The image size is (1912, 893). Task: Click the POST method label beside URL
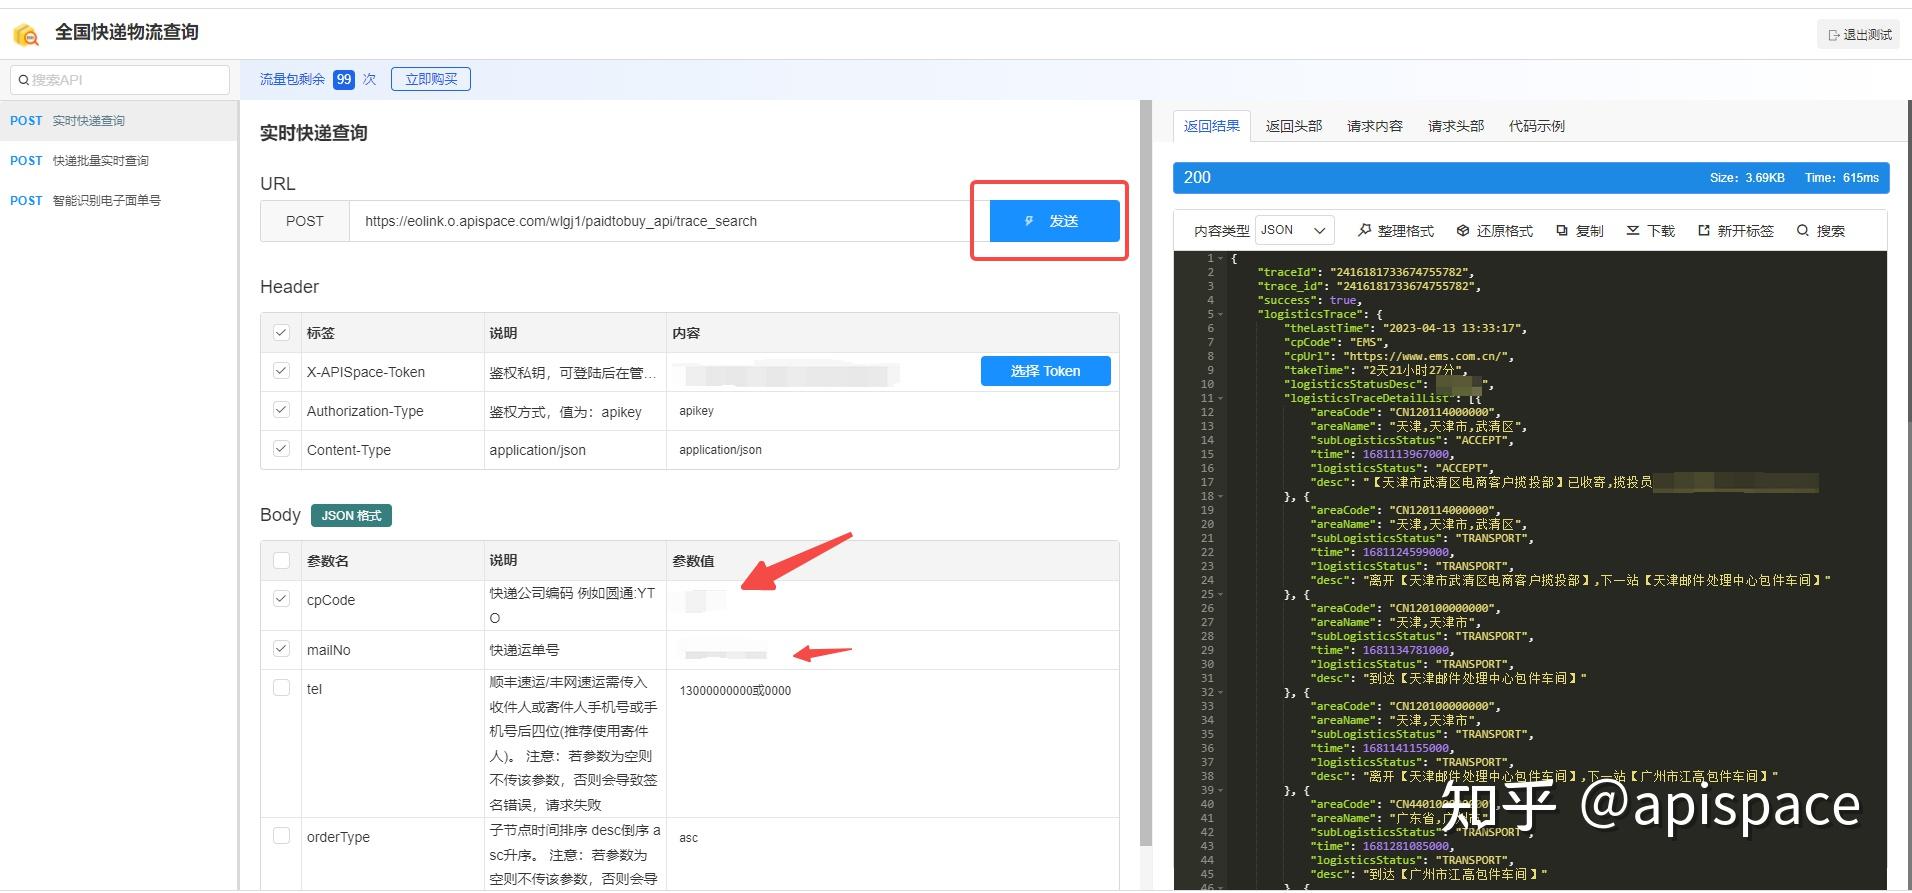(305, 221)
